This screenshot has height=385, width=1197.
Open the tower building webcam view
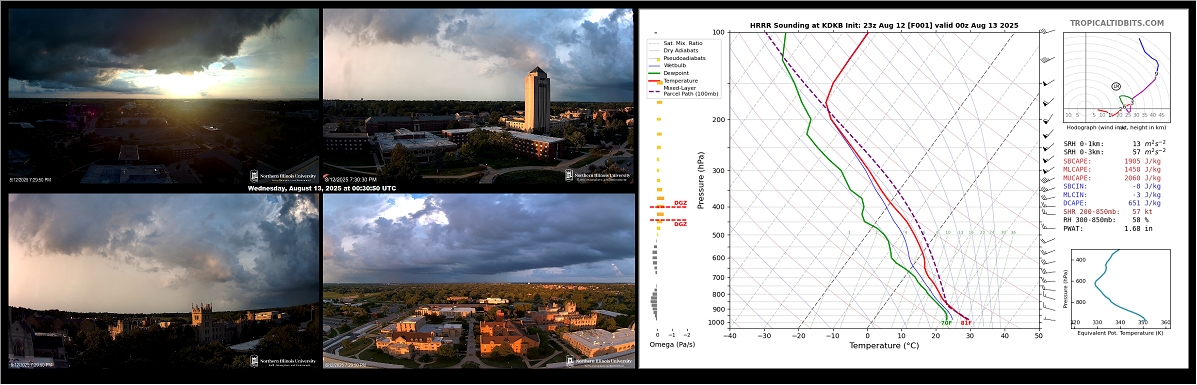point(478,95)
